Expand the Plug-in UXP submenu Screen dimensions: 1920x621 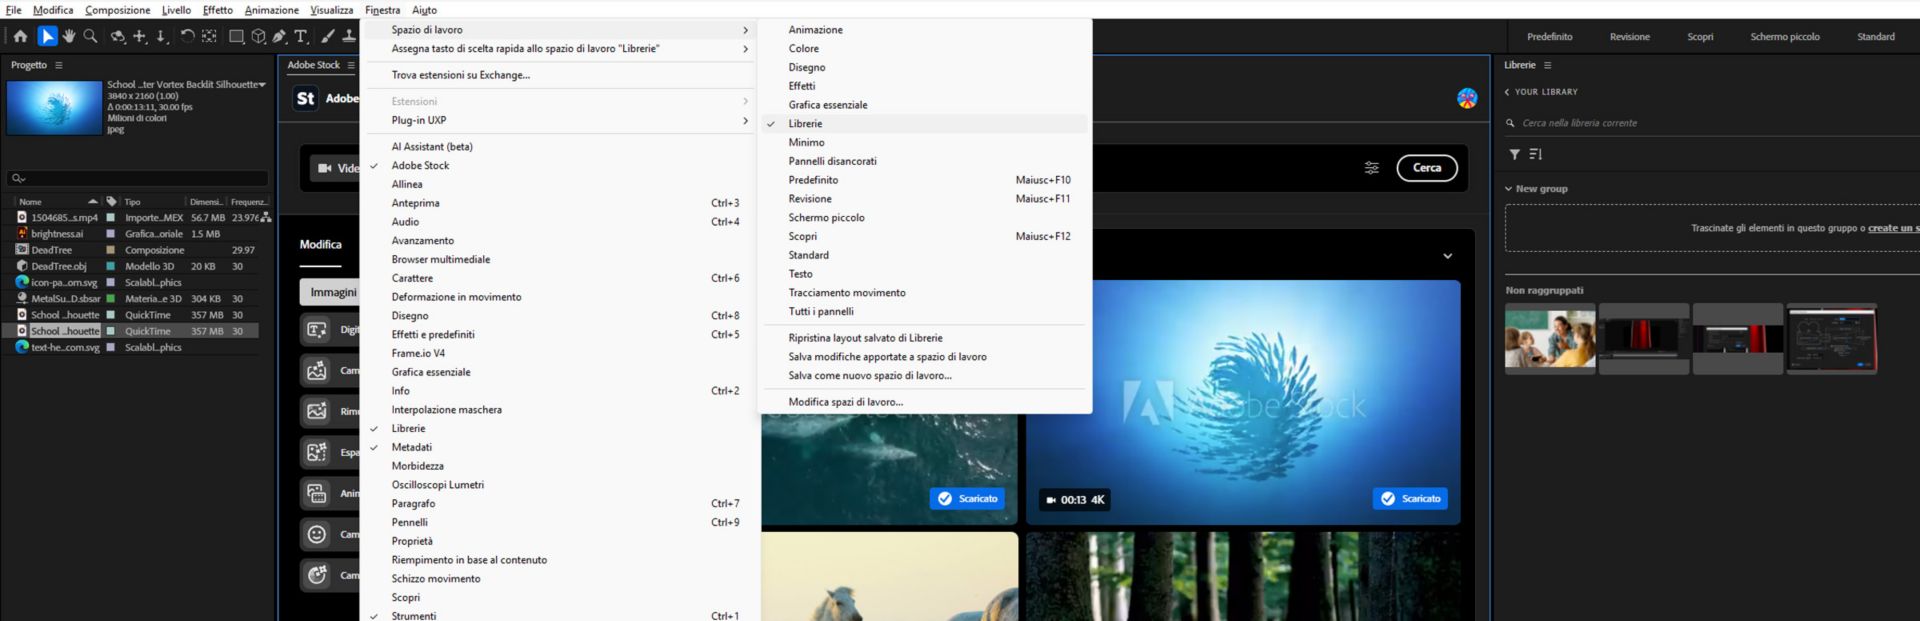560,121
